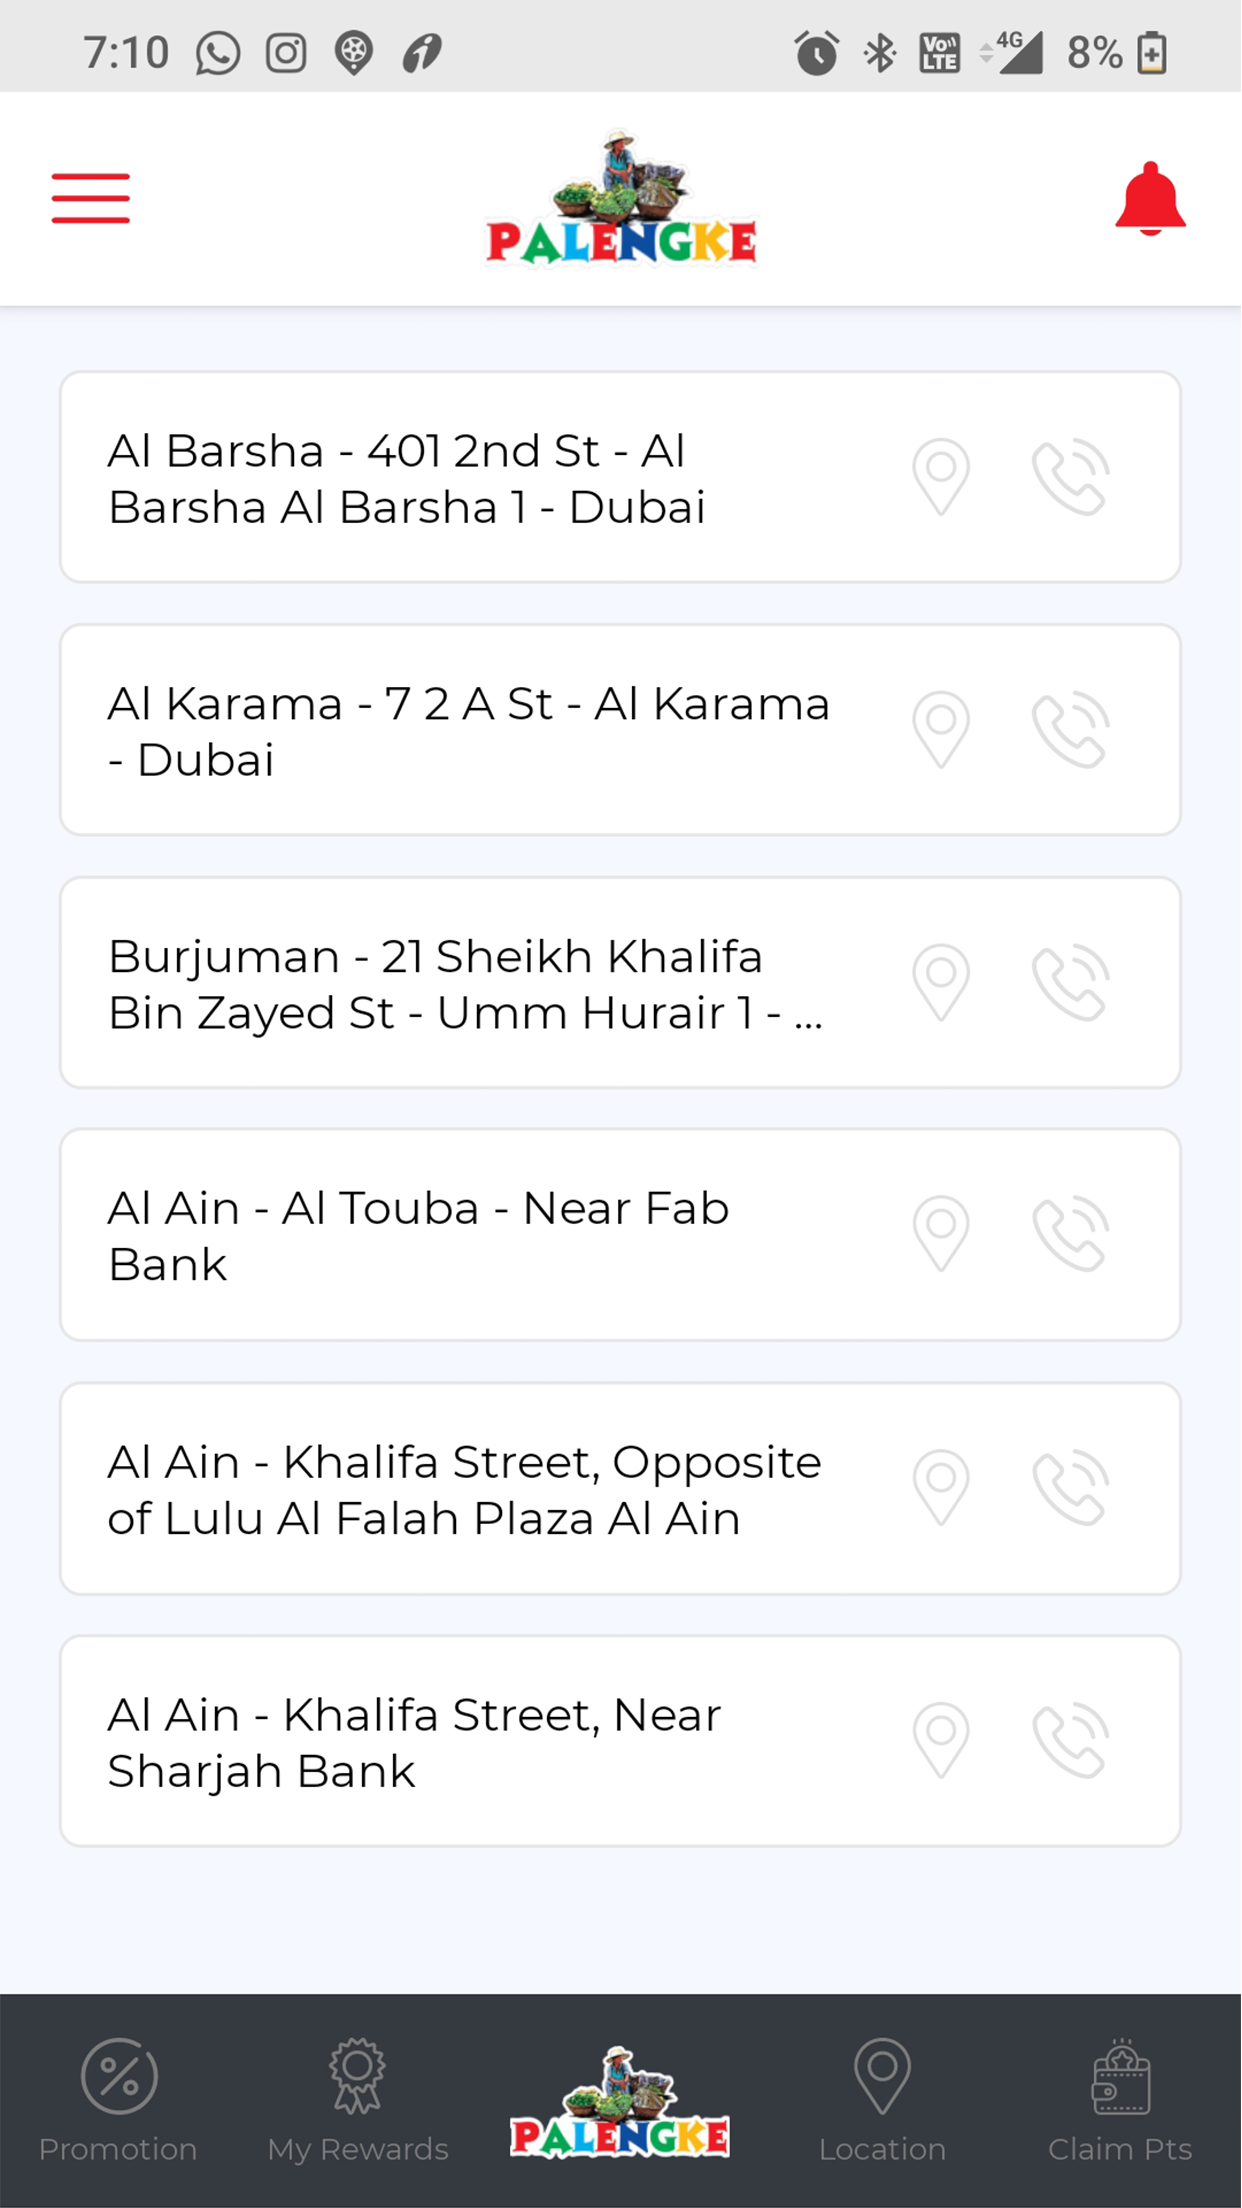Screen dimensions: 1242x2208
Task: Show Al Karama location pin
Action: 941,730
